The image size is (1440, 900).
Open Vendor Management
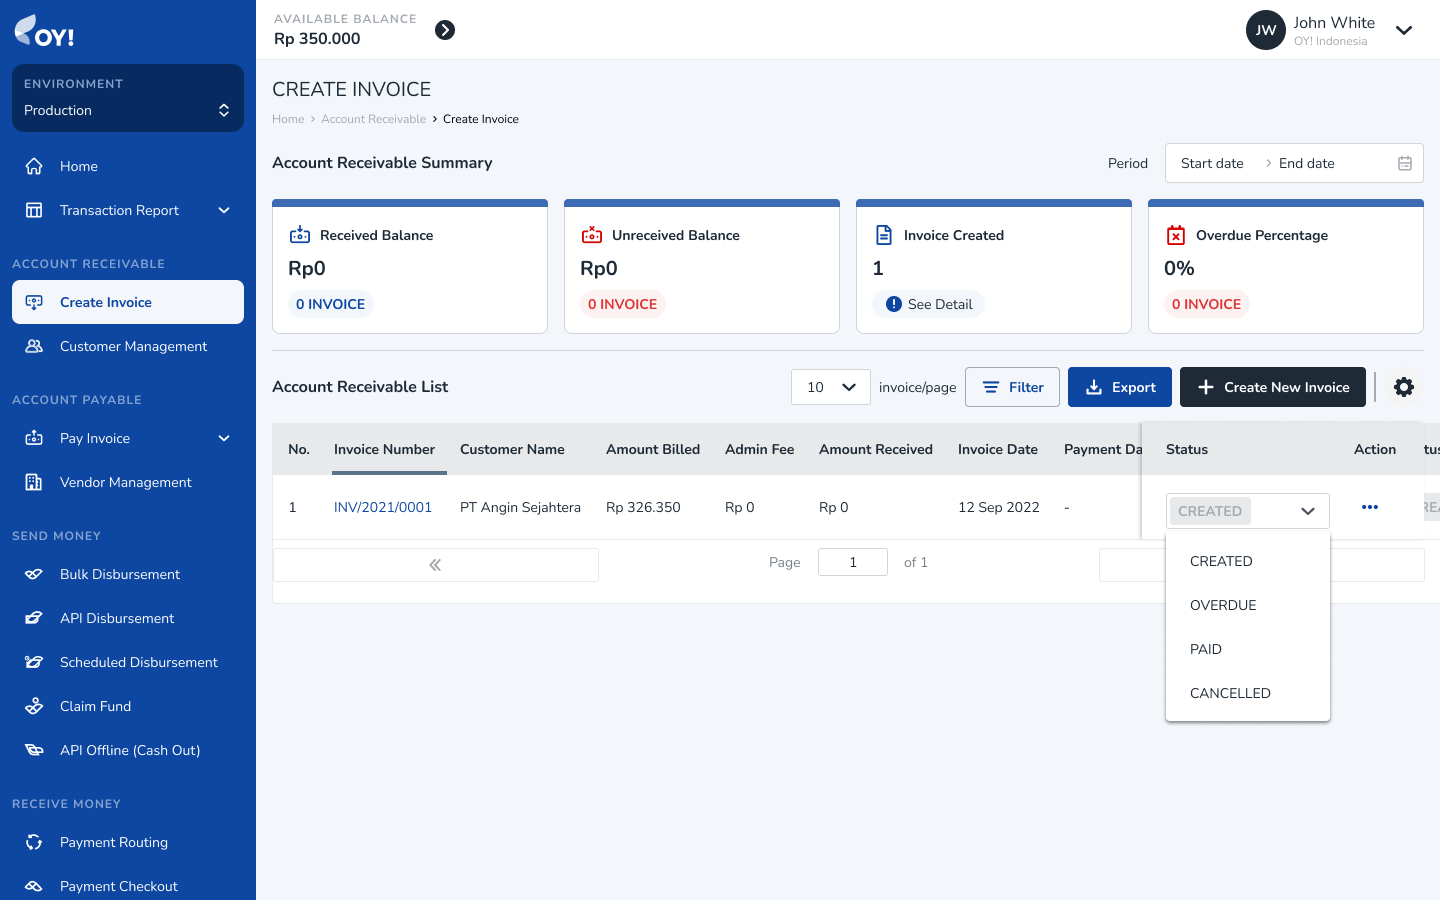tap(128, 482)
